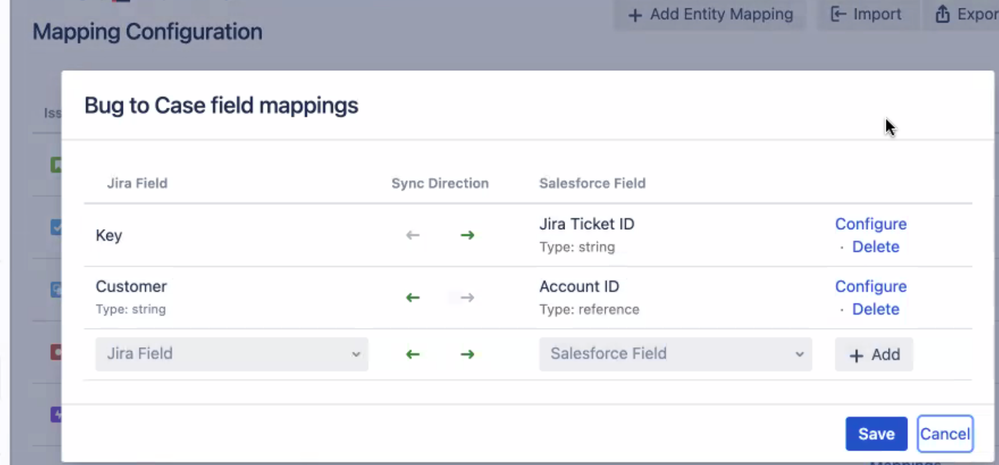Click 'Type: string' under Jira Ticket ID
The image size is (999, 465).
pos(577,247)
